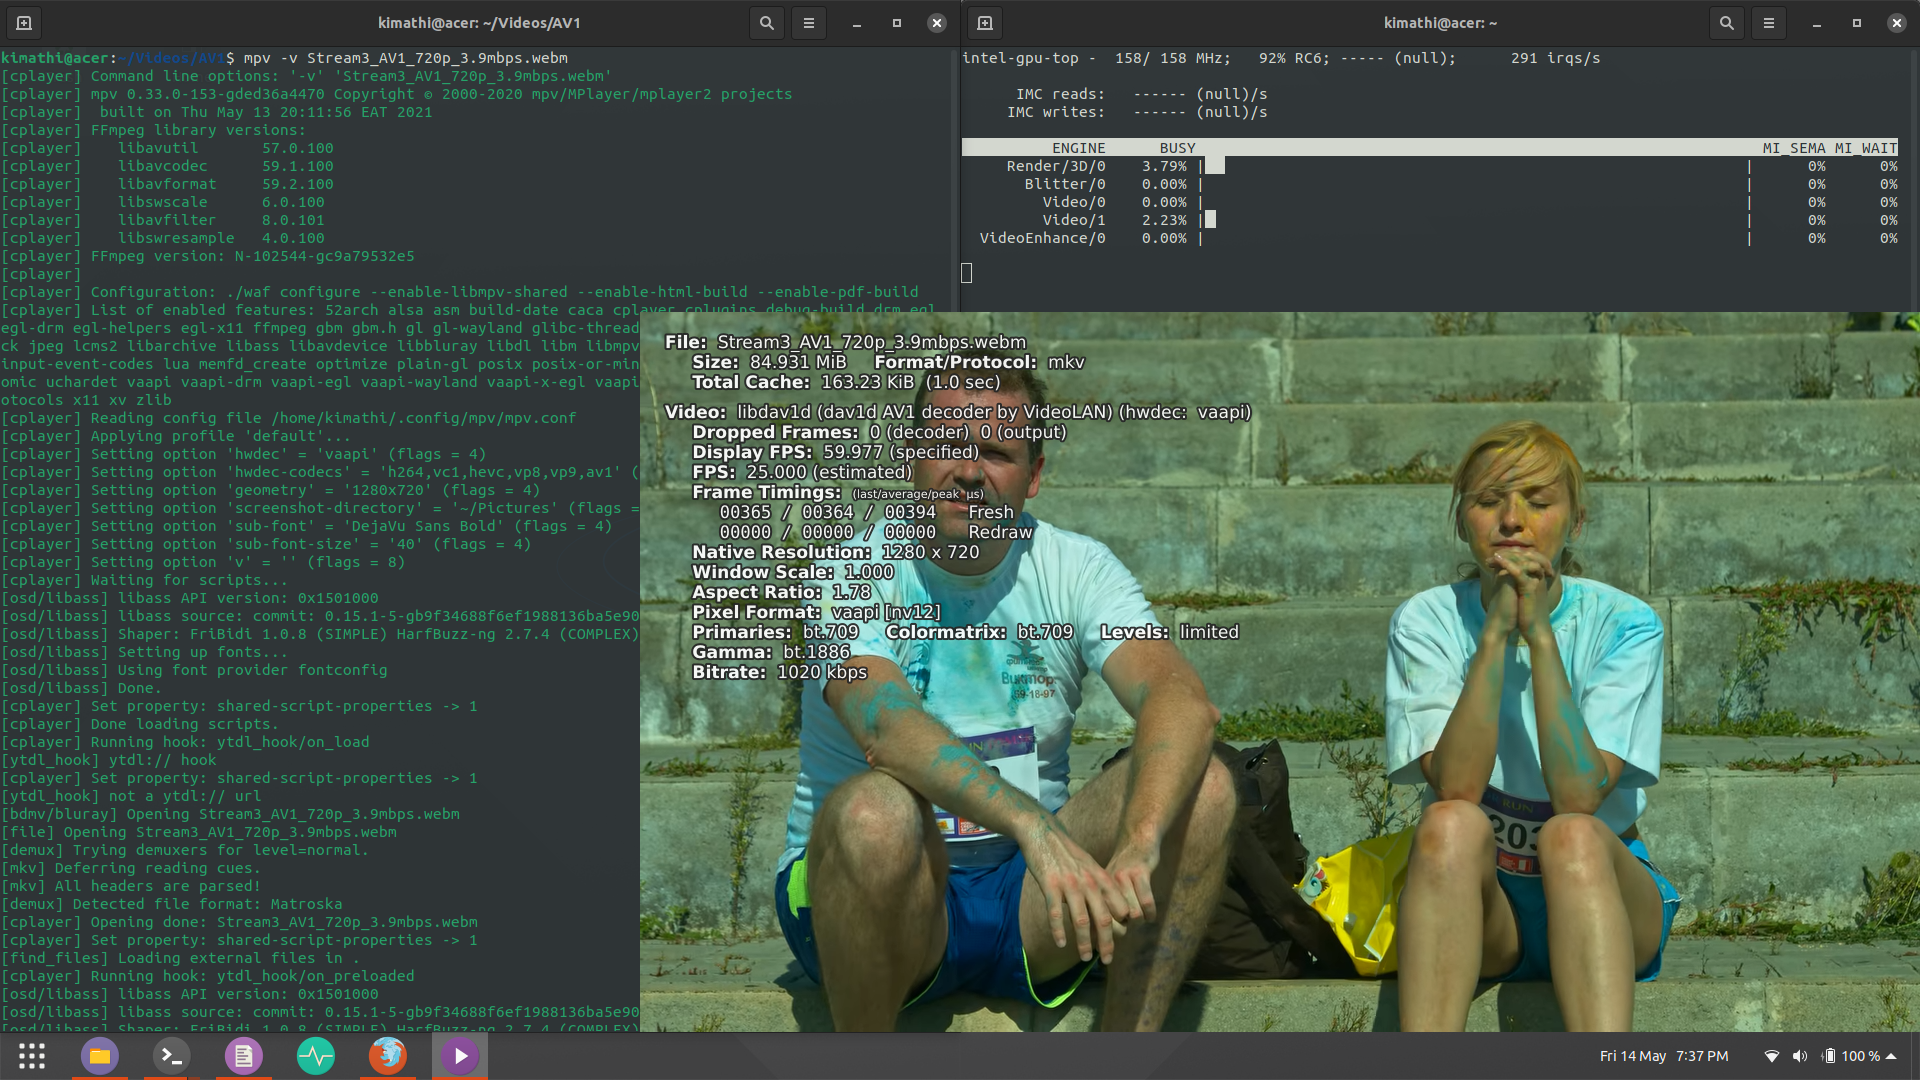Open the document viewer from the dock
This screenshot has height=1080, width=1920.
[x=243, y=1055]
